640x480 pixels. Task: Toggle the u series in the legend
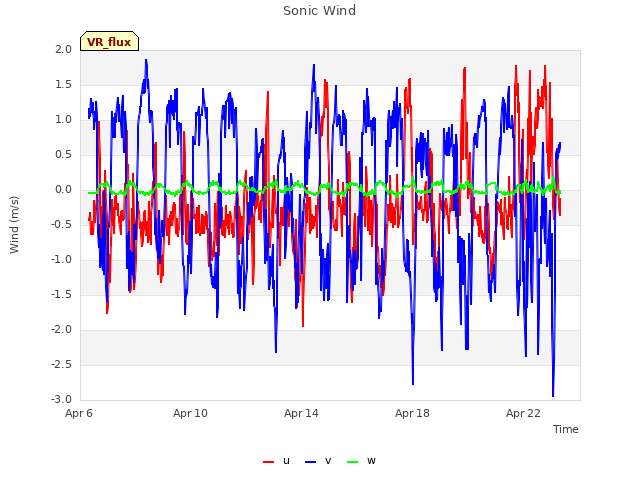coord(277,461)
